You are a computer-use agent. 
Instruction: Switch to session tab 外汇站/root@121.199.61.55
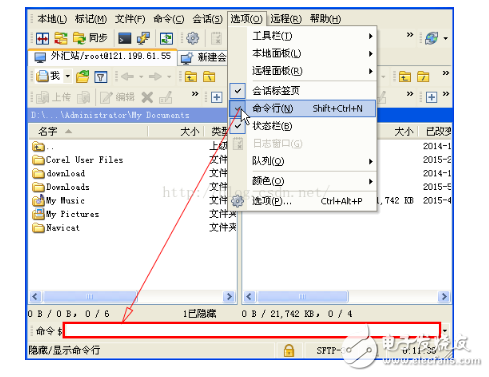[103, 56]
